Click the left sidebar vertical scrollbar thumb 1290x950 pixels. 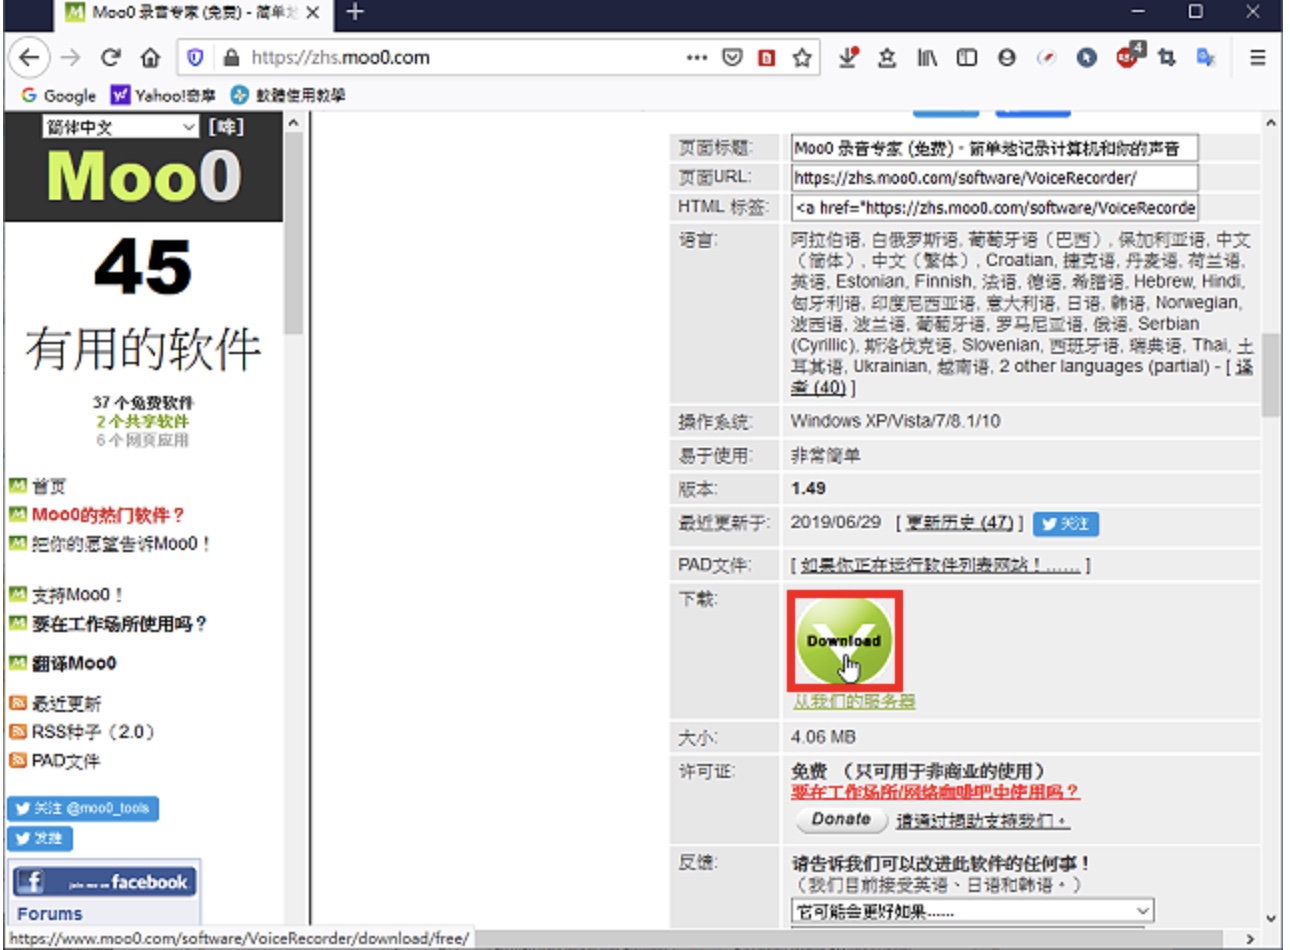click(x=293, y=232)
